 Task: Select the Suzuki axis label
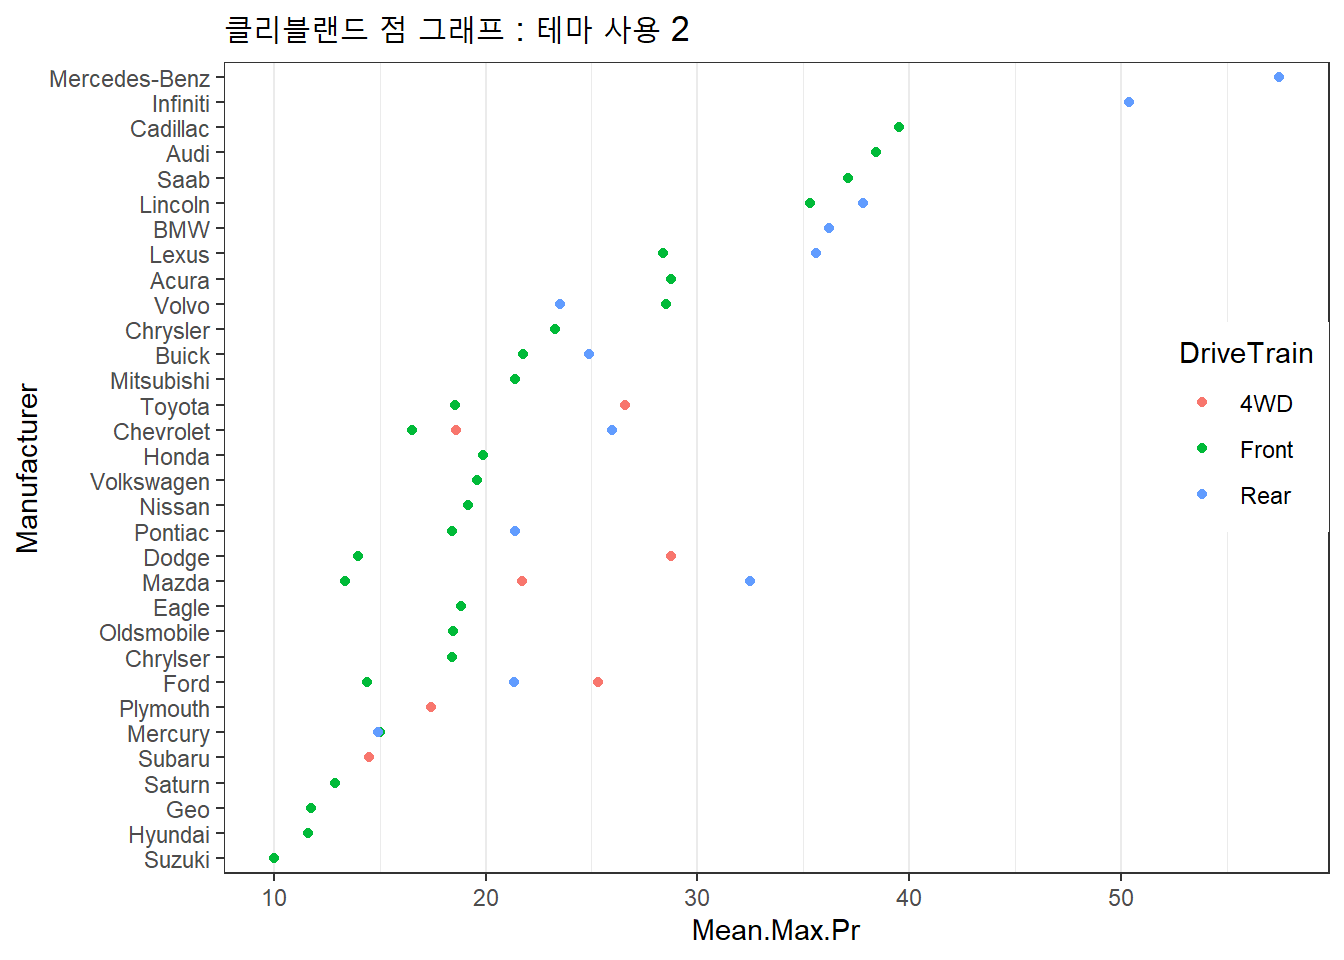[177, 860]
